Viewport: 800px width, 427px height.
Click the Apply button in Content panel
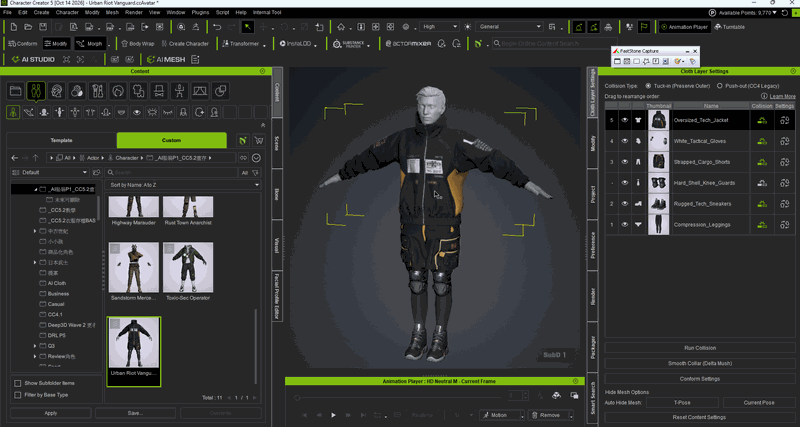pyautogui.click(x=51, y=413)
